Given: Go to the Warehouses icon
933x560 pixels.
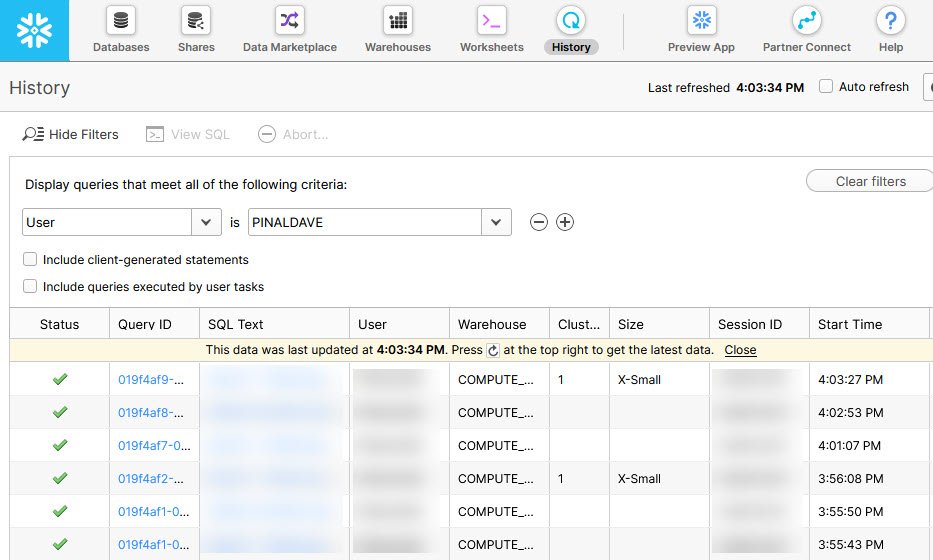Looking at the screenshot, I should [397, 20].
